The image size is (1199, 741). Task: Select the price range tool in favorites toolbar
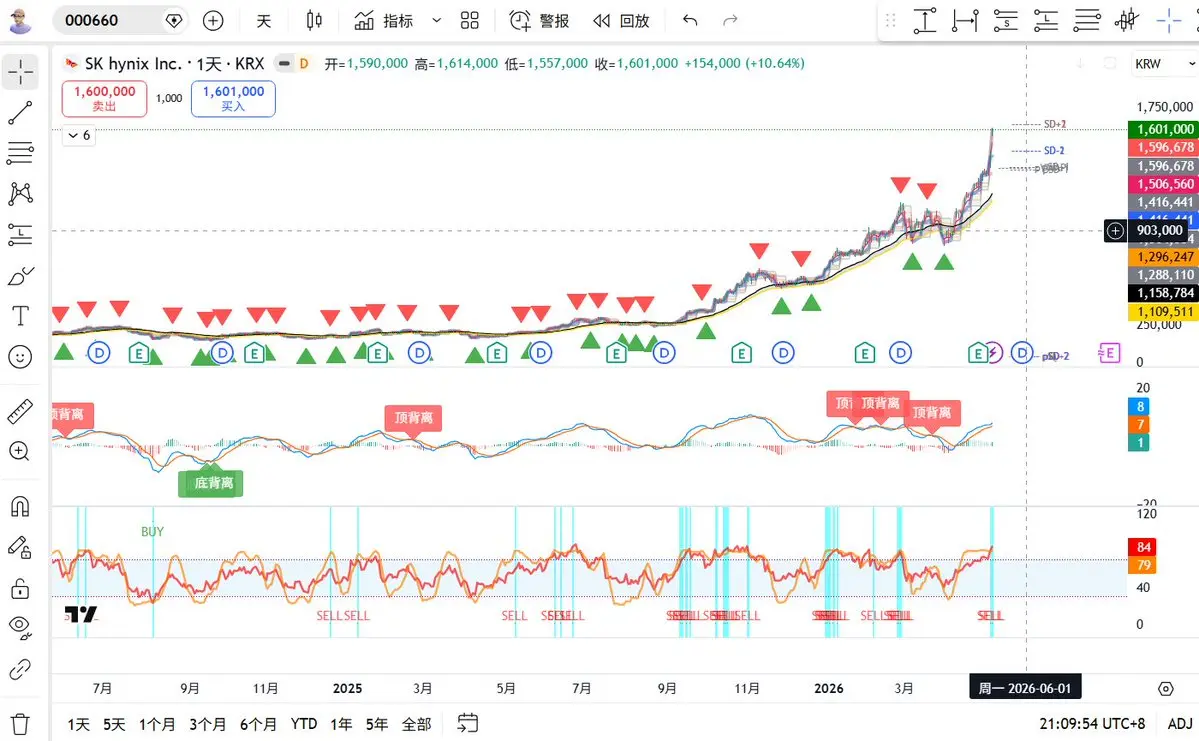[x=924, y=21]
